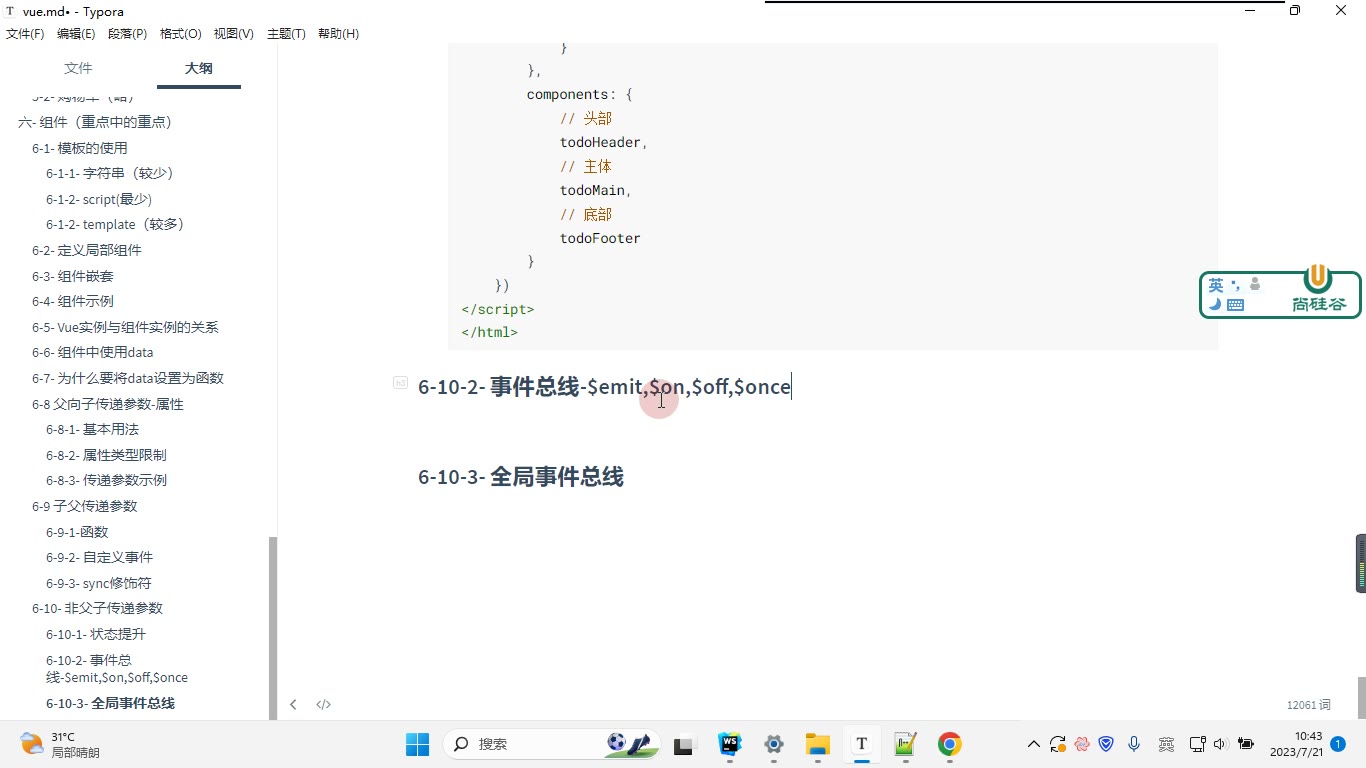Switch to the 文件 sidebar tab
1366x768 pixels.
coord(78,68)
